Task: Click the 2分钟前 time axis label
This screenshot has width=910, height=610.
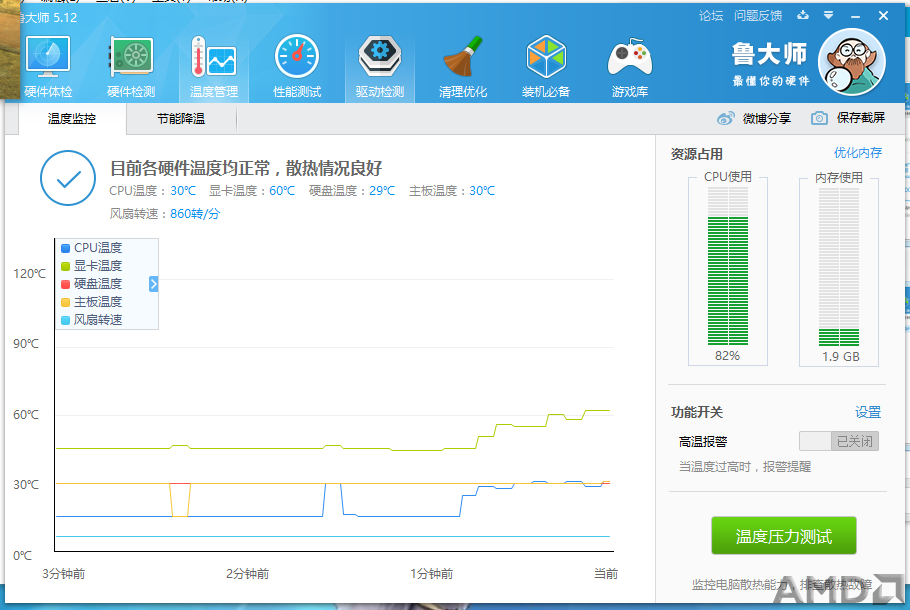Action: [x=247, y=574]
